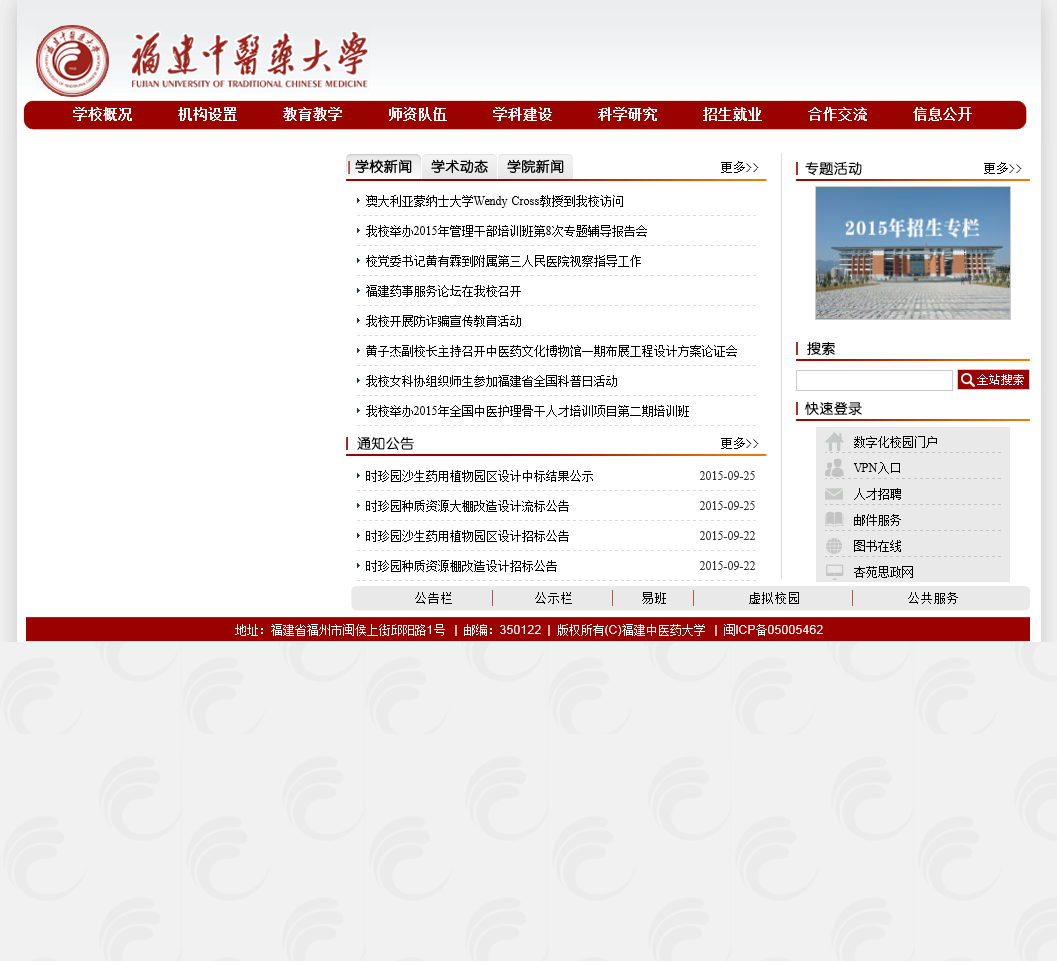Viewport: 1057px width, 961px height.
Task: Open the 科学研究 menu
Action: tap(628, 115)
